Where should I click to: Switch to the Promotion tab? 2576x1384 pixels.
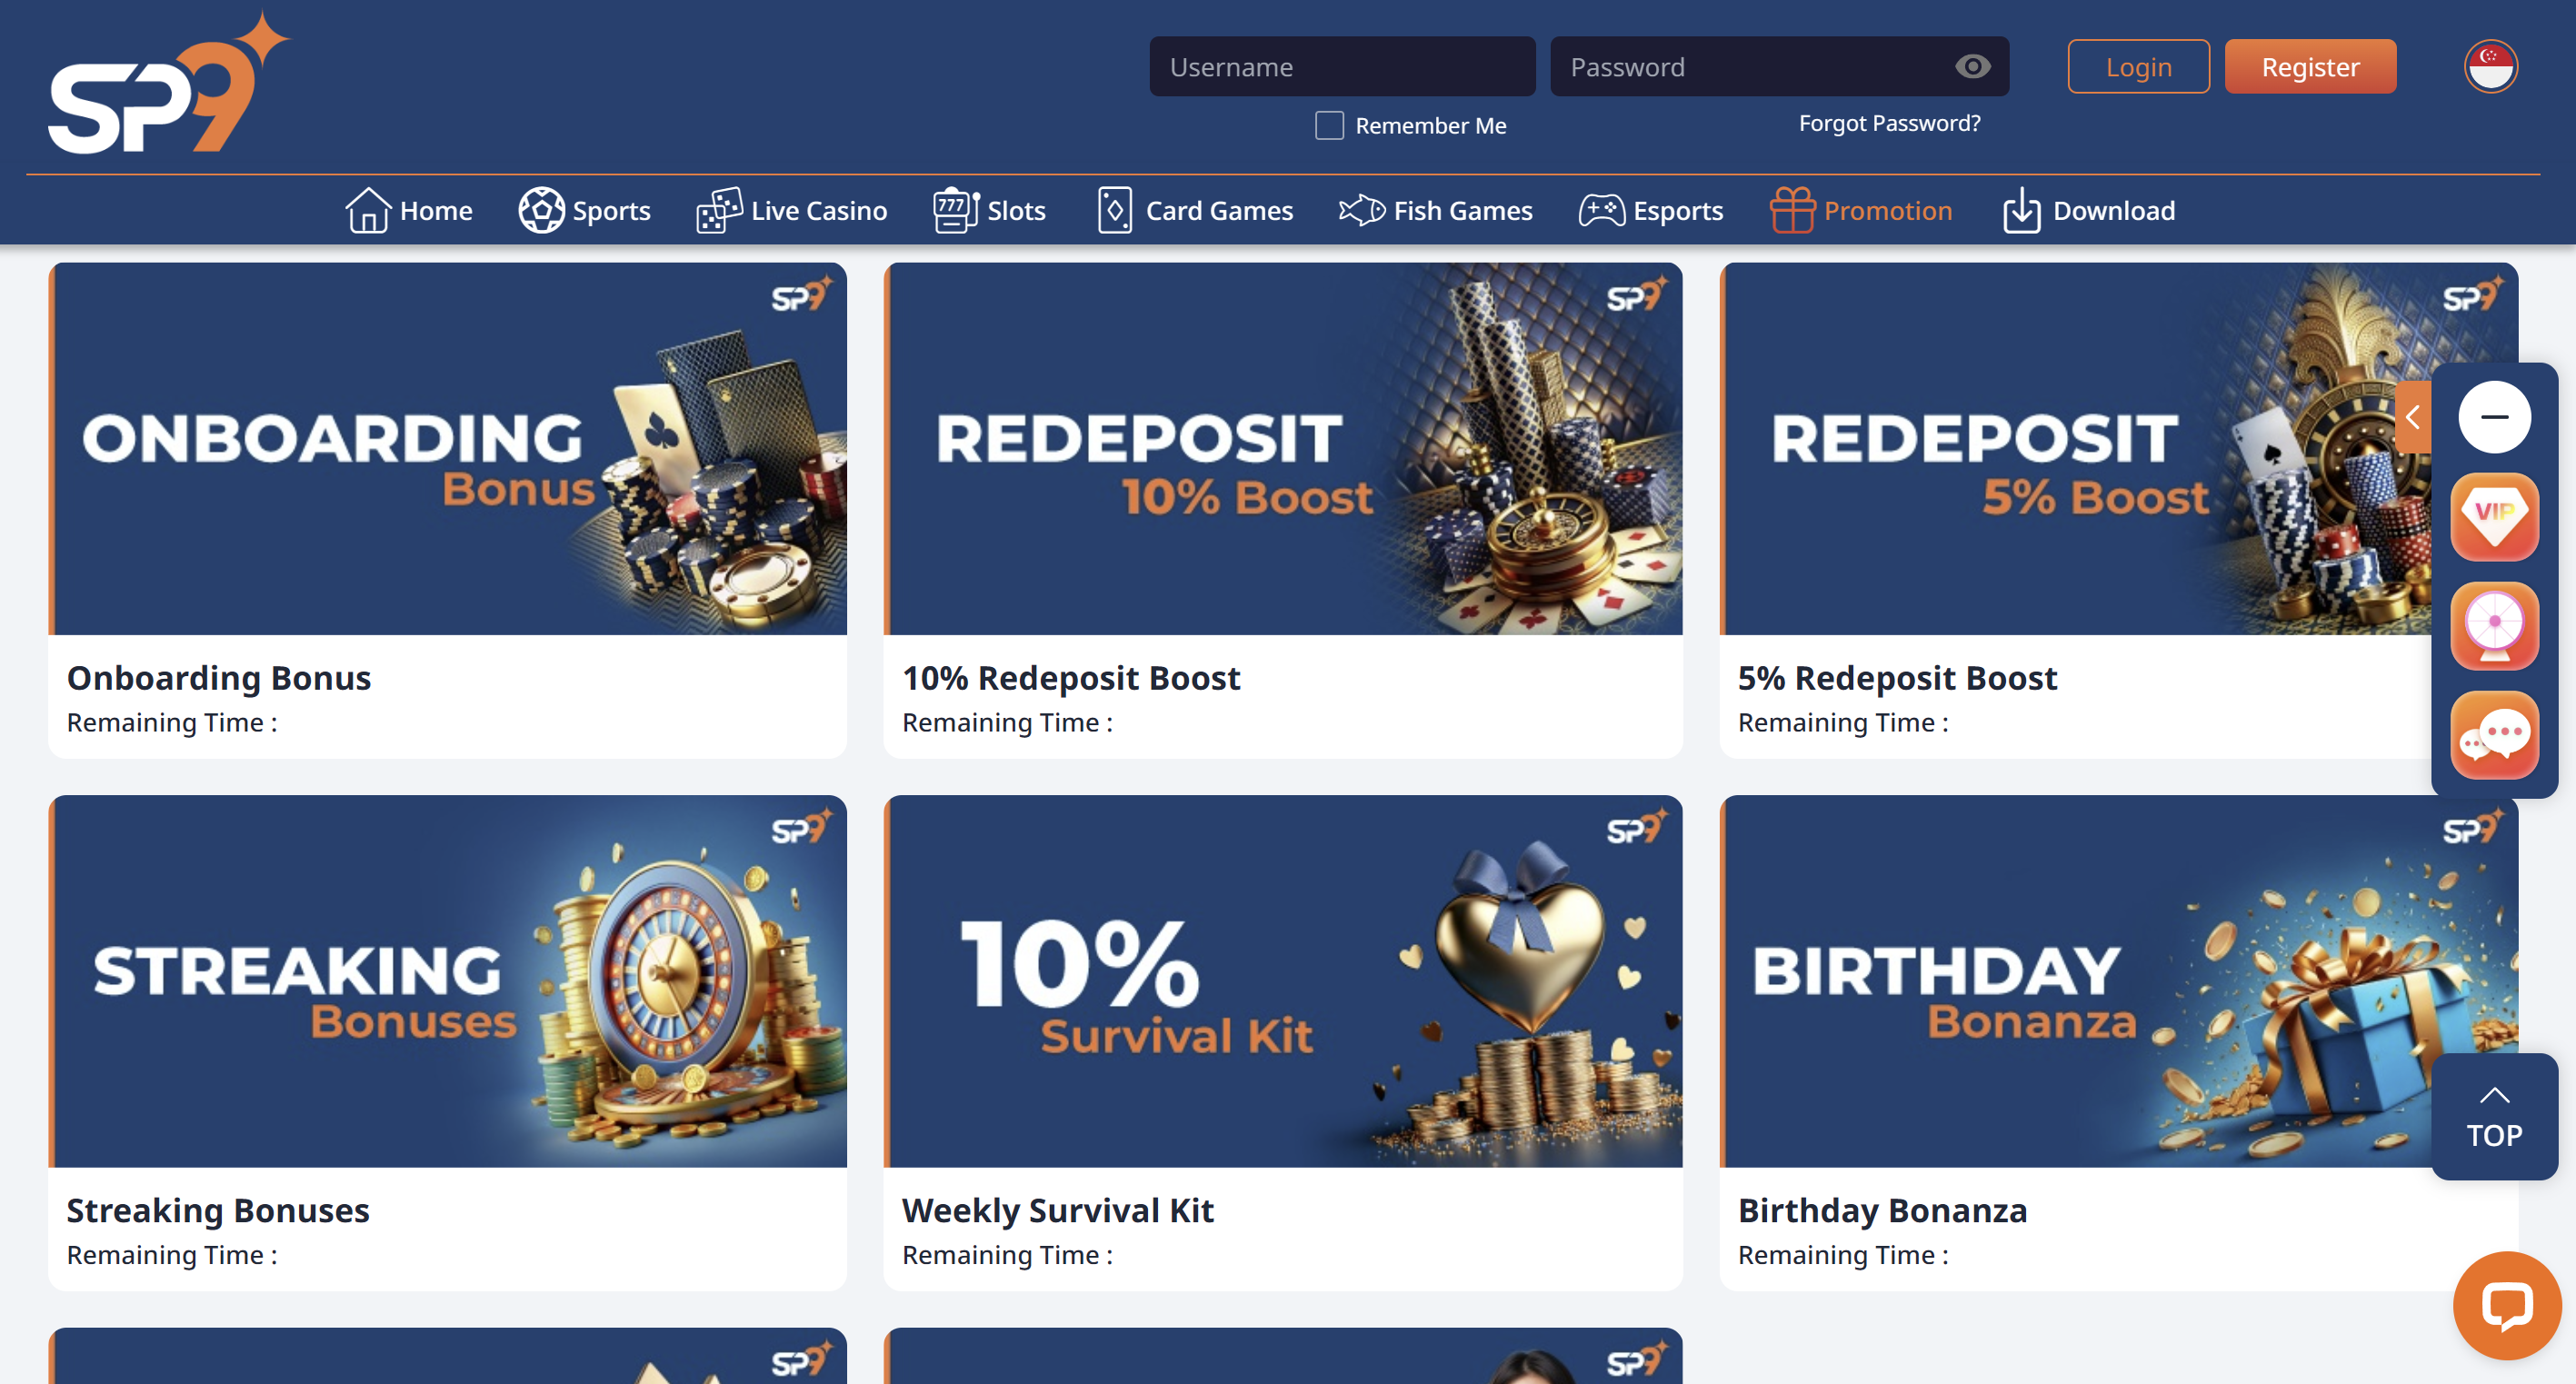(1862, 210)
